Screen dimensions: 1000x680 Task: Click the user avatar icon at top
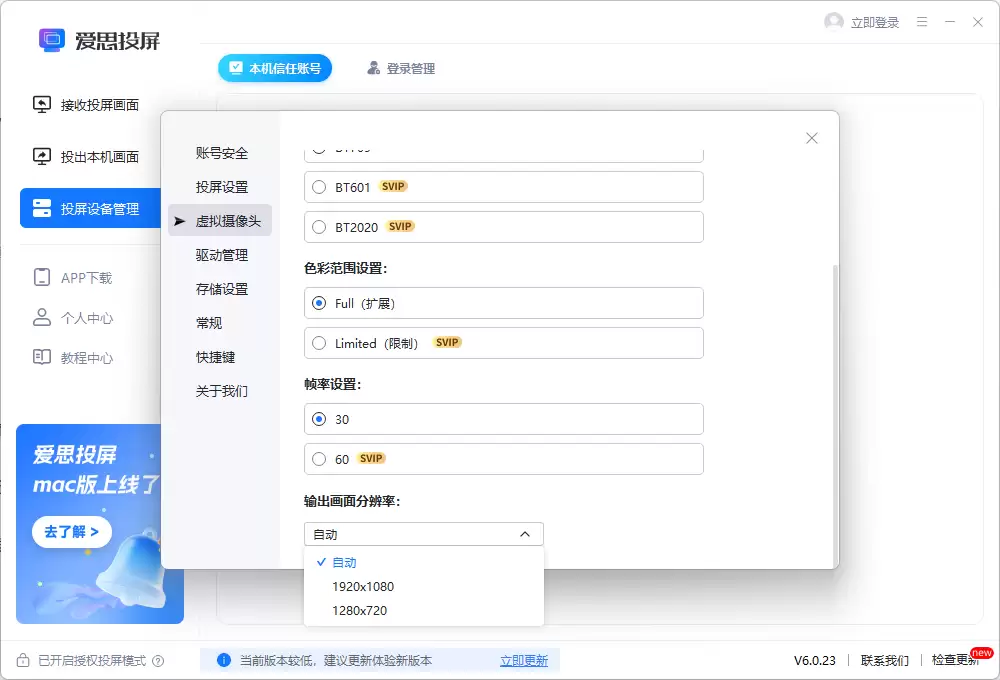tap(834, 22)
